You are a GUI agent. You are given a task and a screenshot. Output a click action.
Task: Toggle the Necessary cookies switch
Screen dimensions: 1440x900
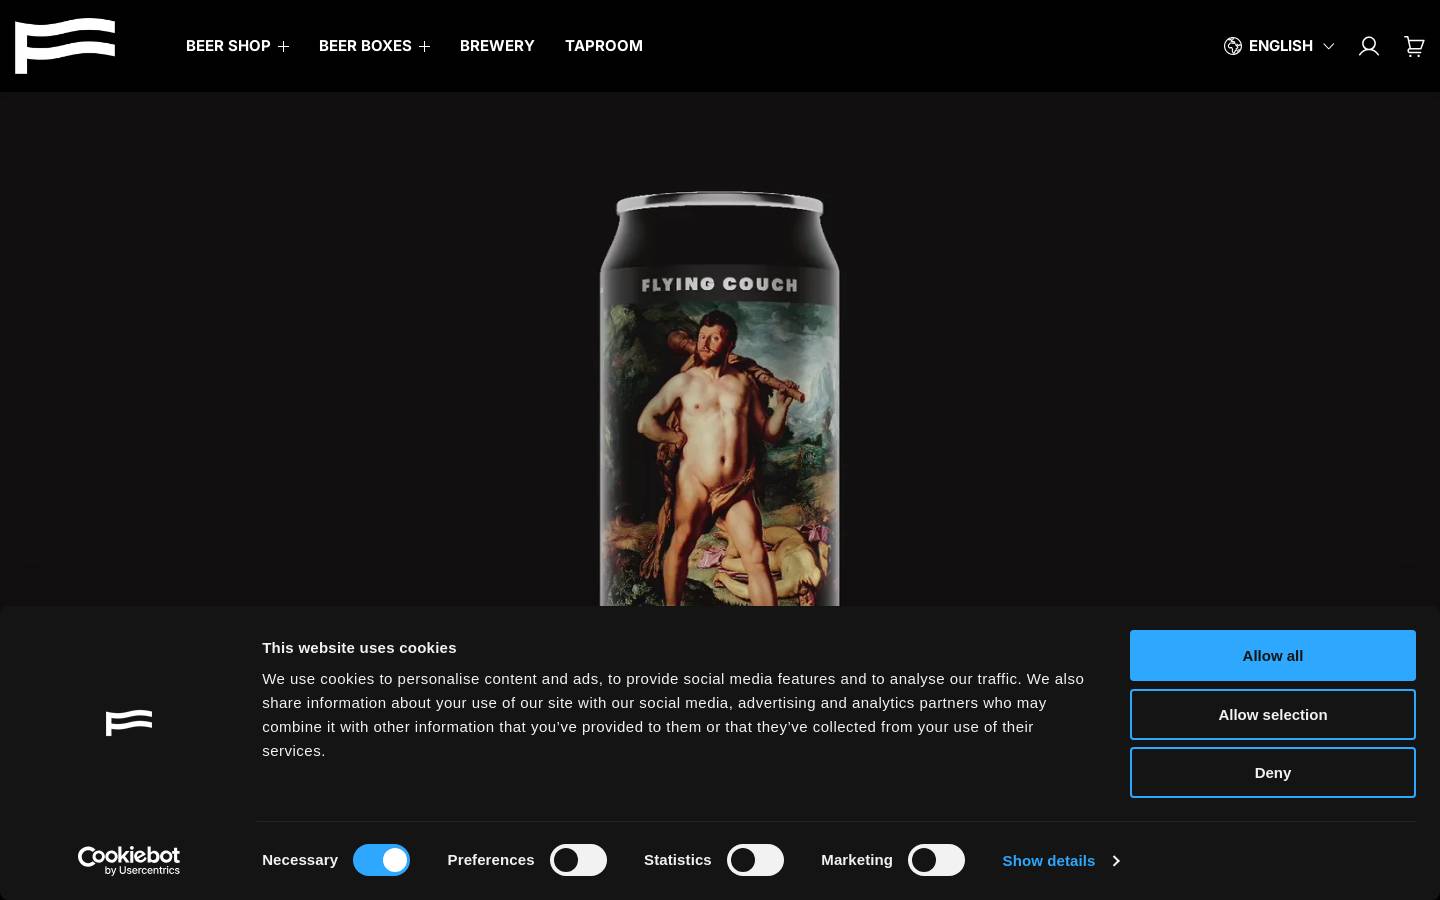381,860
